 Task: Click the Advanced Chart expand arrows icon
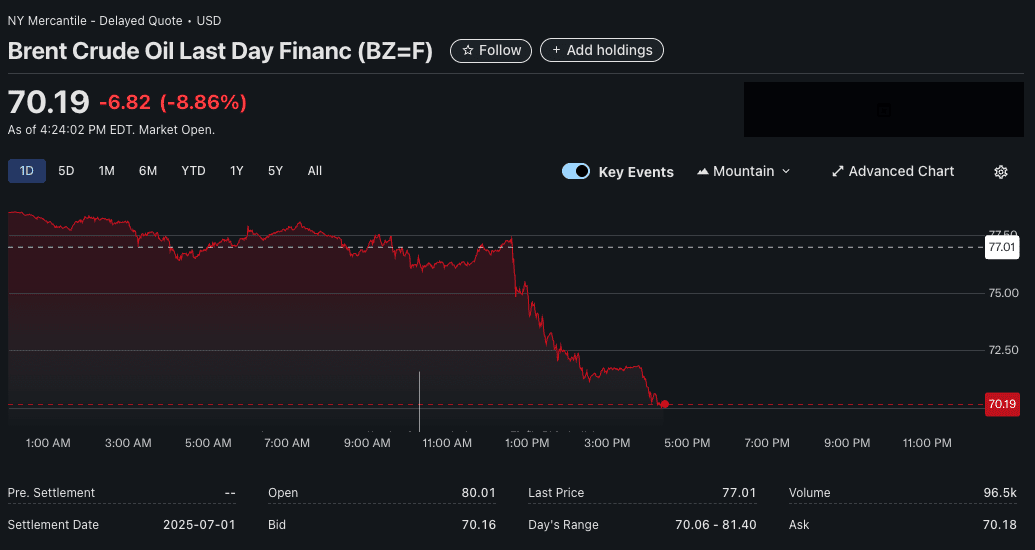pos(837,172)
